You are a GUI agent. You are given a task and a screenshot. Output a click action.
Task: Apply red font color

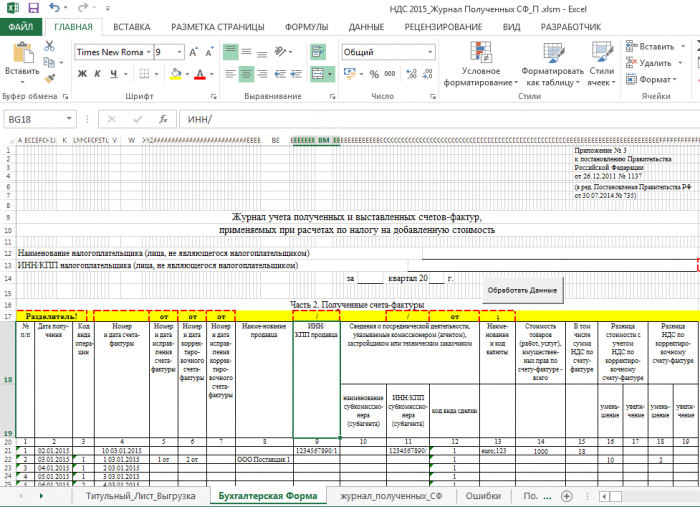coord(200,74)
